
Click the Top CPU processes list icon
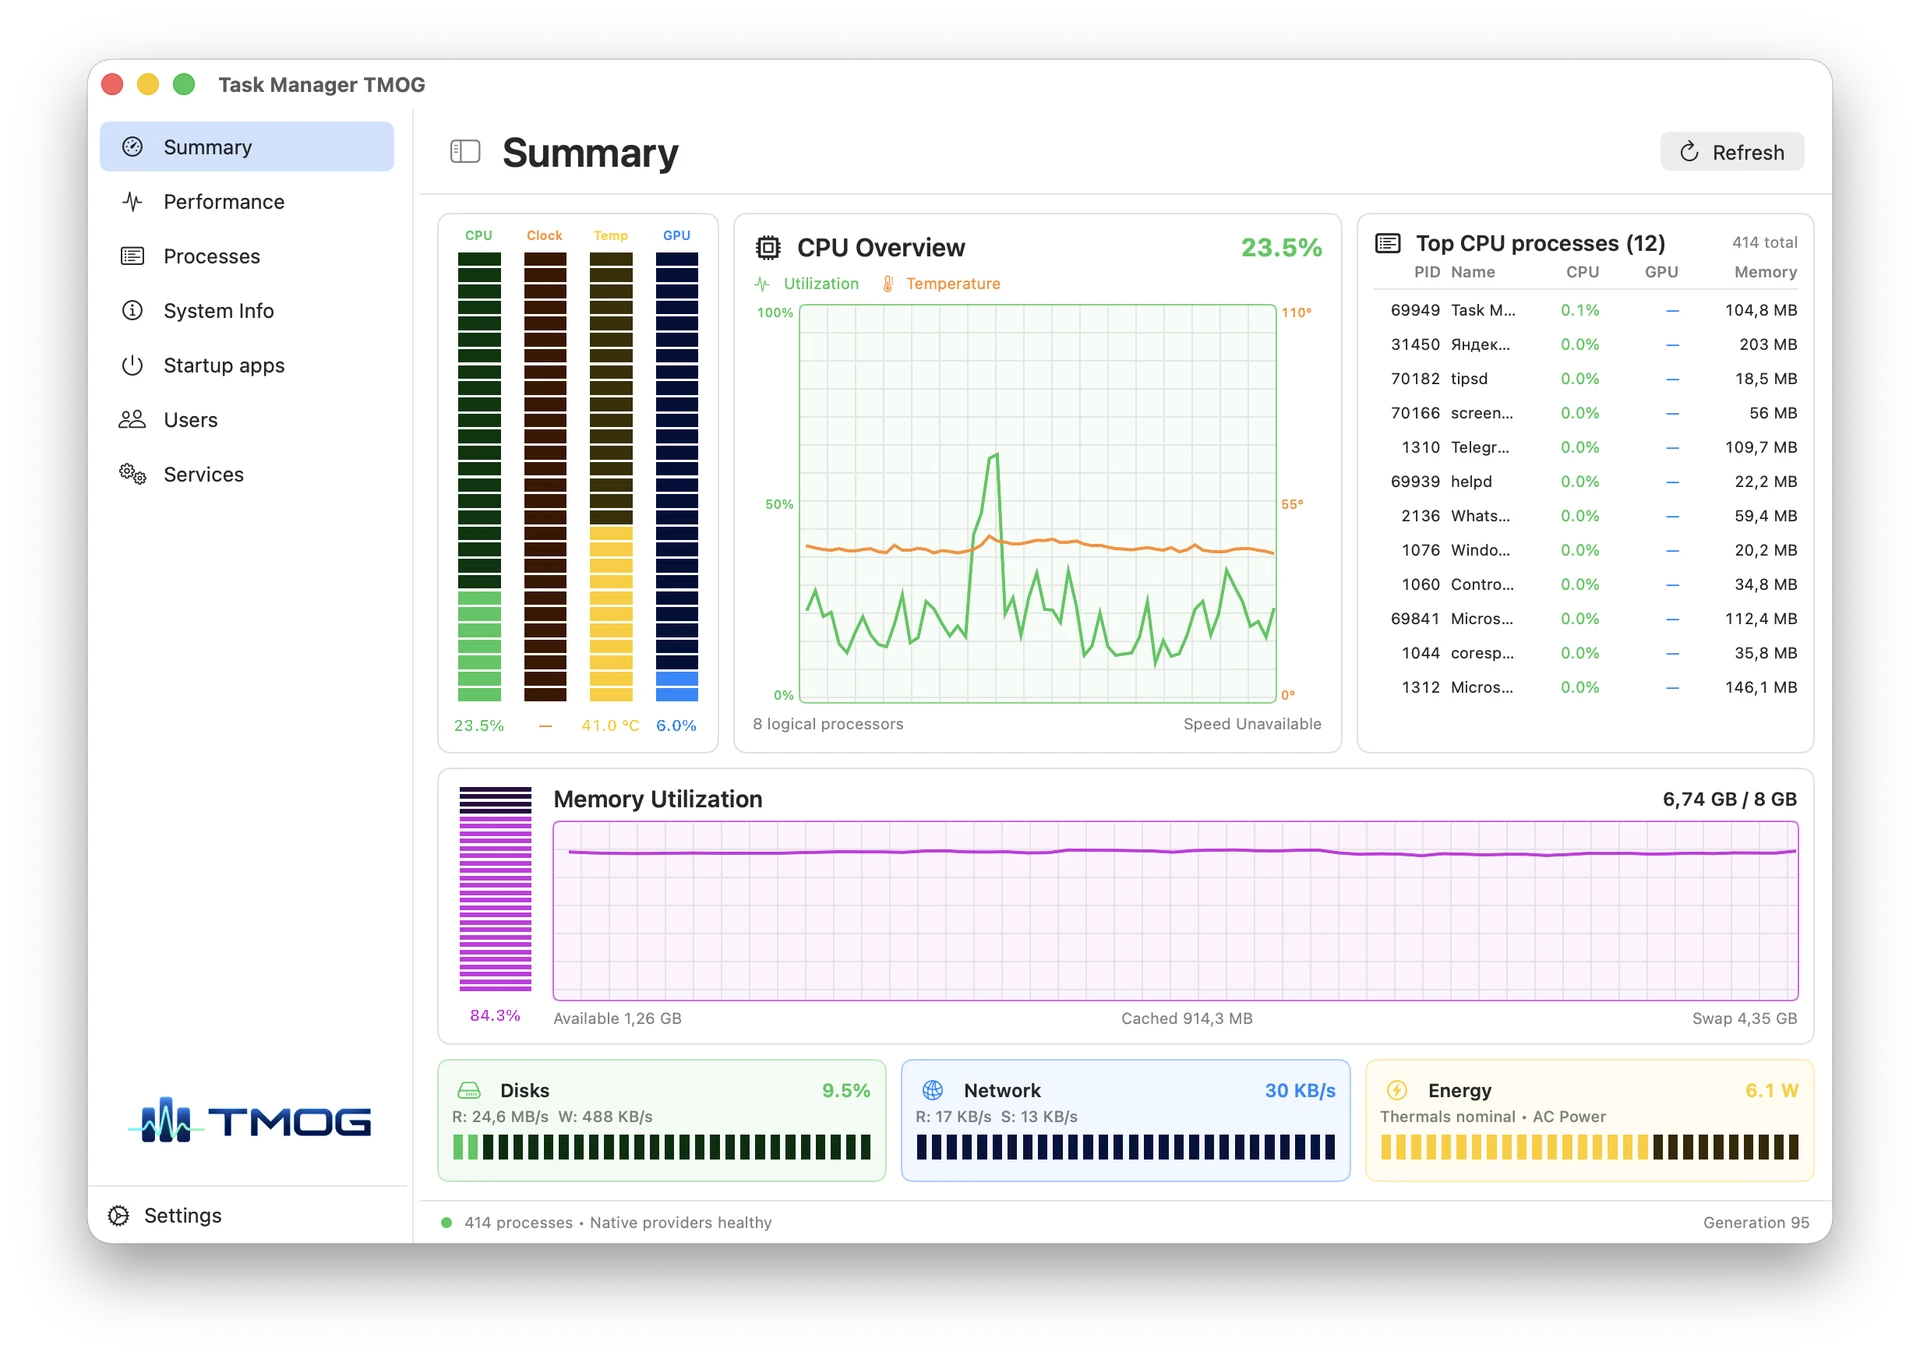1388,243
